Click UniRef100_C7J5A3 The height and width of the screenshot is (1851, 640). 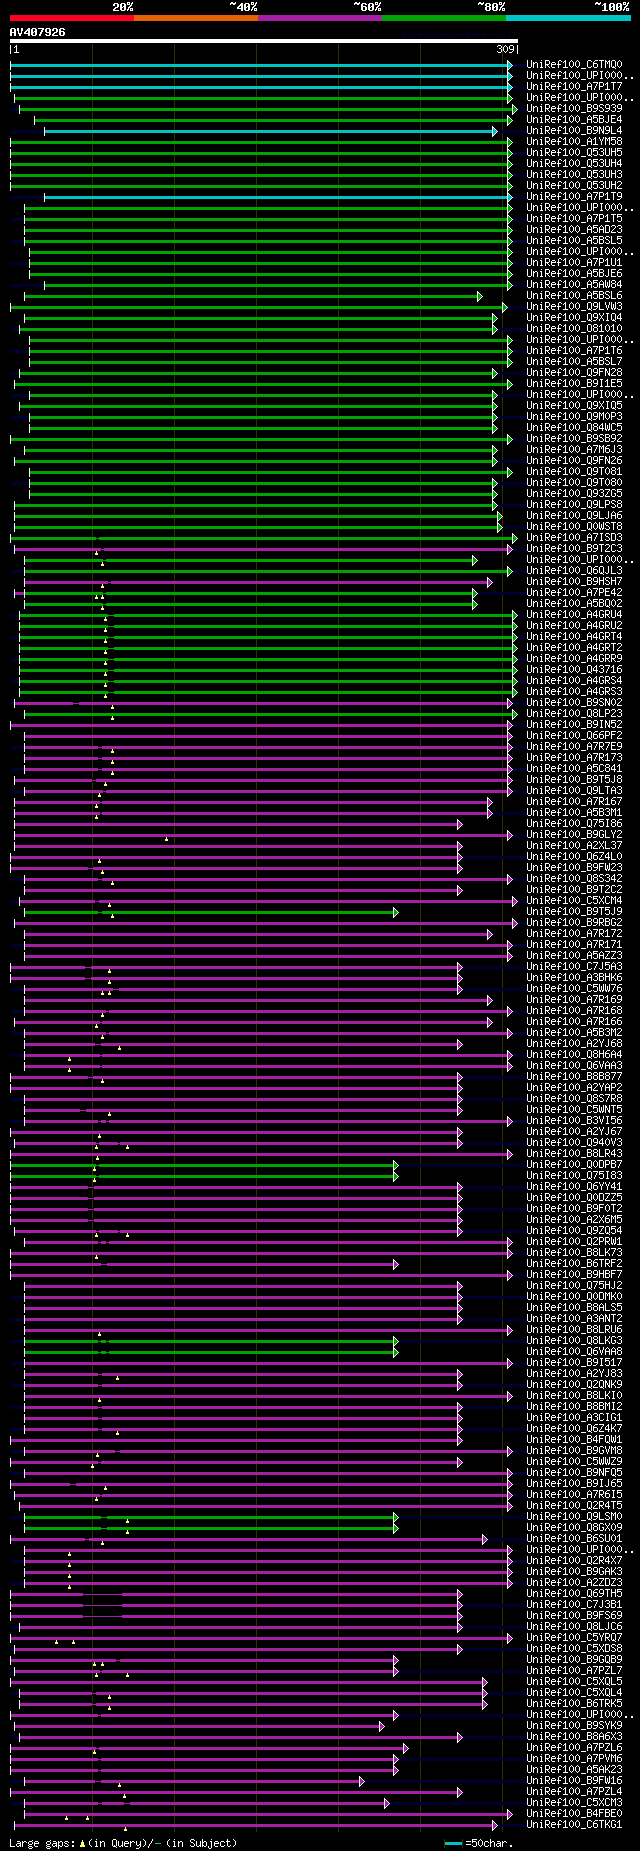pos(574,967)
